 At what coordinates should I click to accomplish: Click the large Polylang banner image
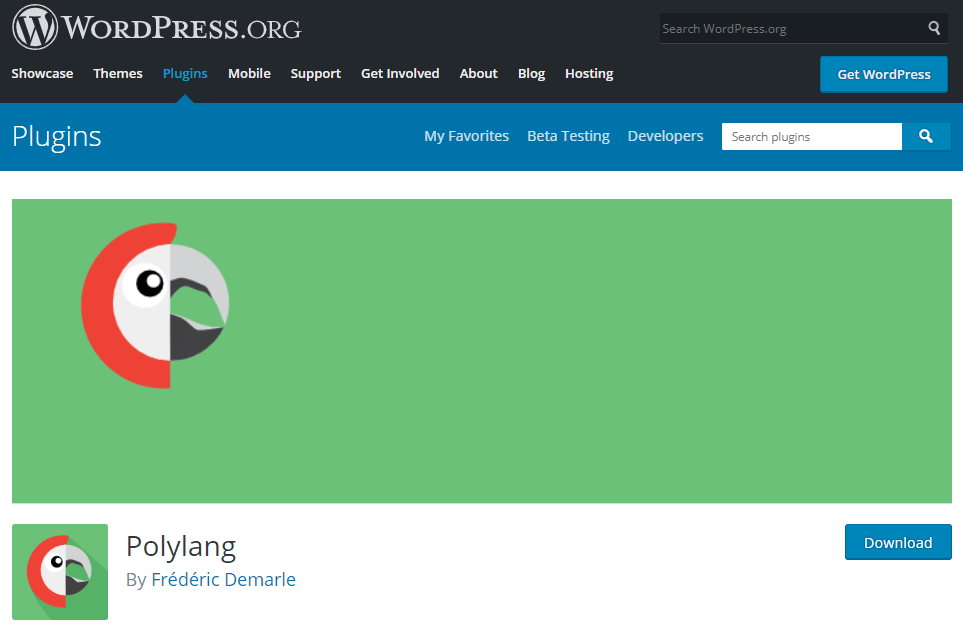[482, 351]
